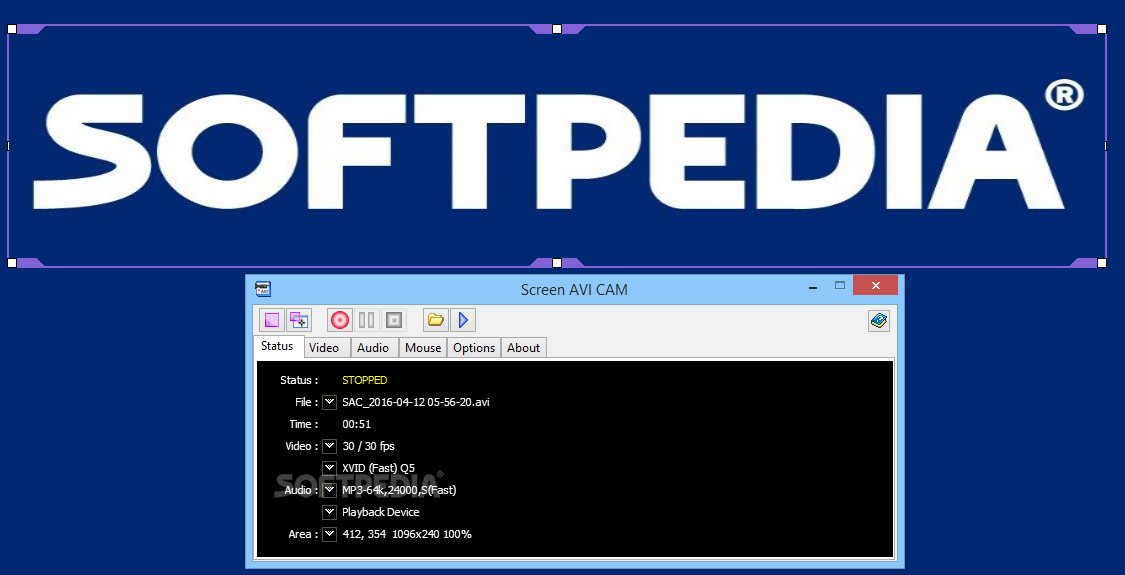
Task: Click the top-left capture region handle
Action: pyautogui.click(x=11, y=29)
